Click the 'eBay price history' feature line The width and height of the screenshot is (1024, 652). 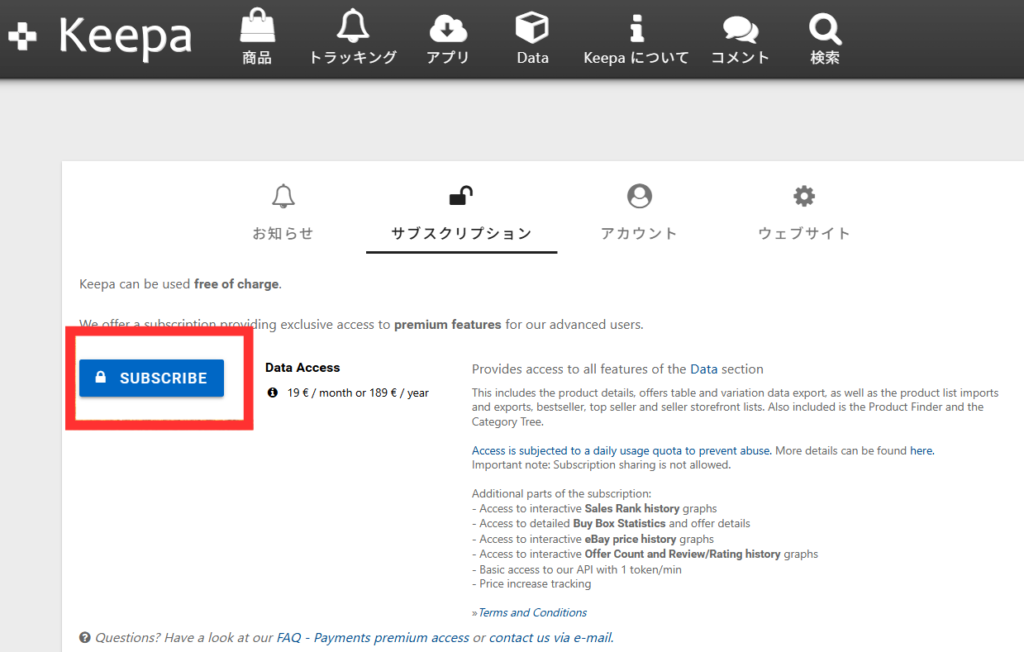592,539
